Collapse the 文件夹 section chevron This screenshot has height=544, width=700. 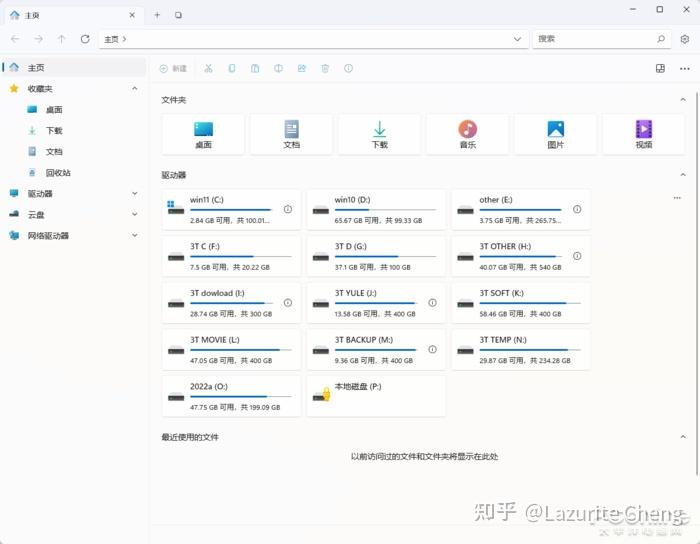[x=683, y=100]
